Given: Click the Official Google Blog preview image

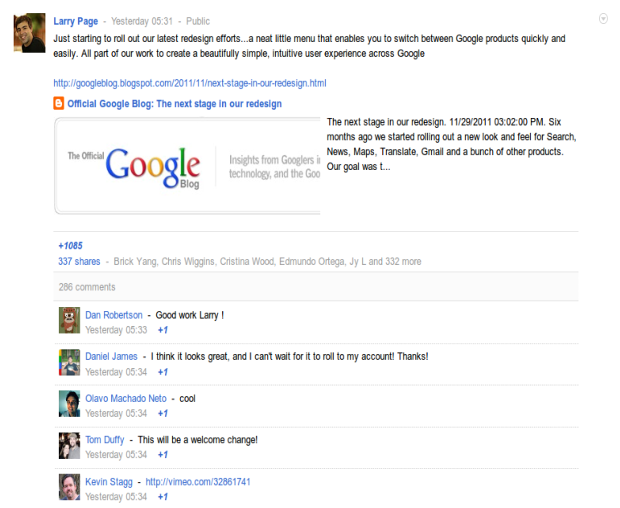Looking at the screenshot, I should (187, 166).
